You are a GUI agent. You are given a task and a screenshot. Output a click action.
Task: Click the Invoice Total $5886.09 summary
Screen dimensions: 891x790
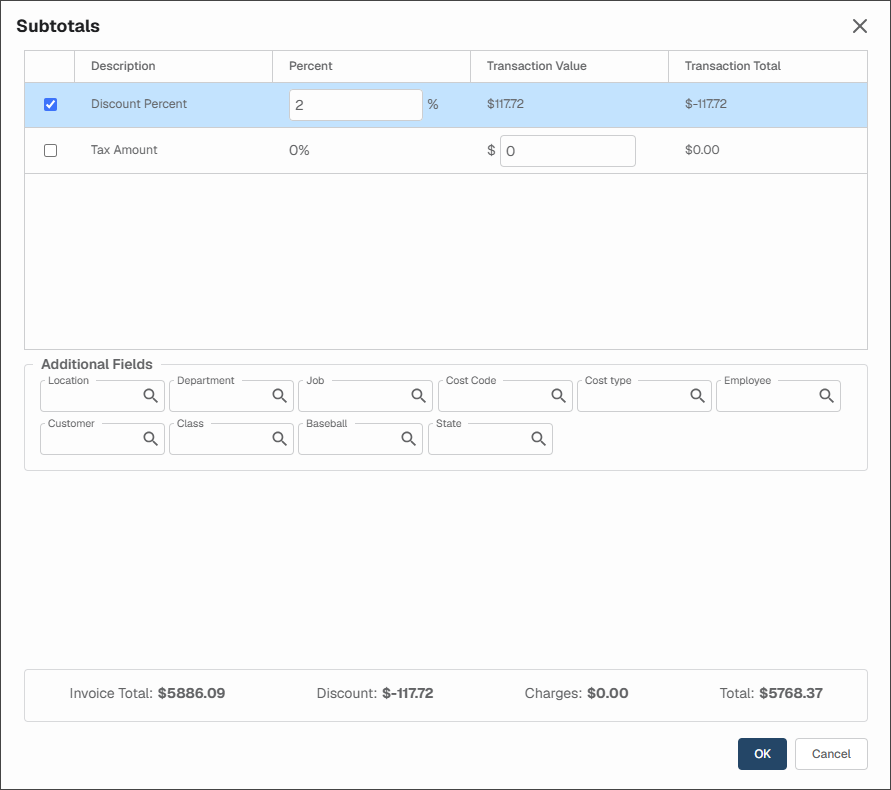pyautogui.click(x=147, y=693)
